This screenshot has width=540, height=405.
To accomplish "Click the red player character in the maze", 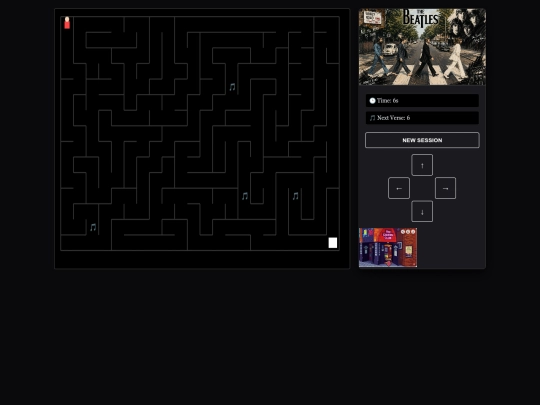I will (67, 23).
